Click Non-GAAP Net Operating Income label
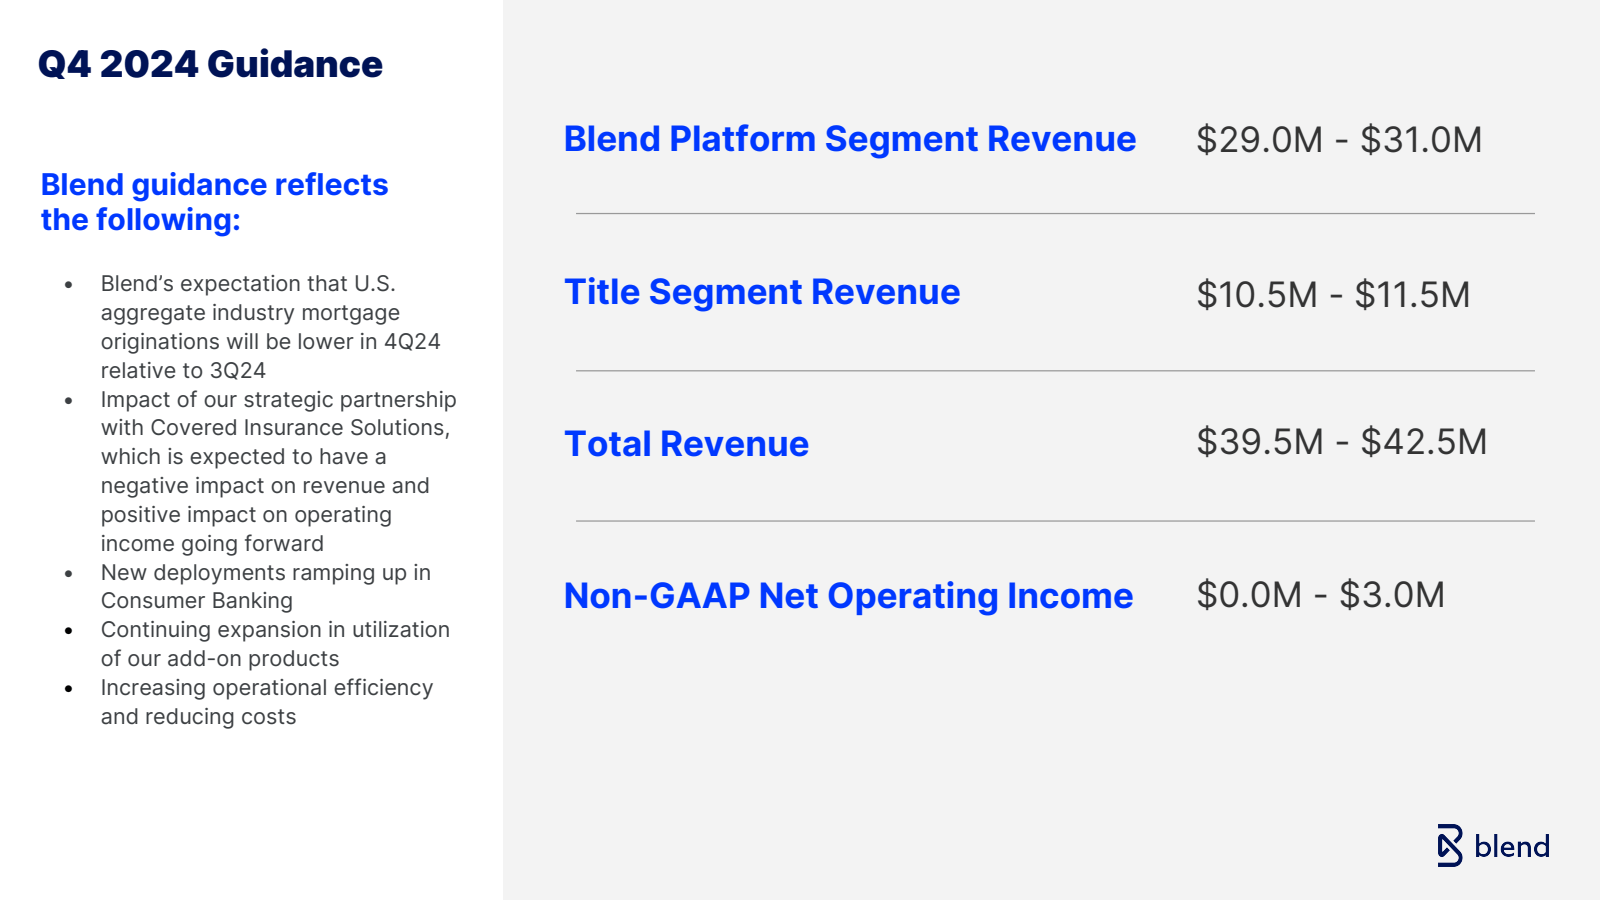The height and width of the screenshot is (900, 1600). click(x=848, y=596)
